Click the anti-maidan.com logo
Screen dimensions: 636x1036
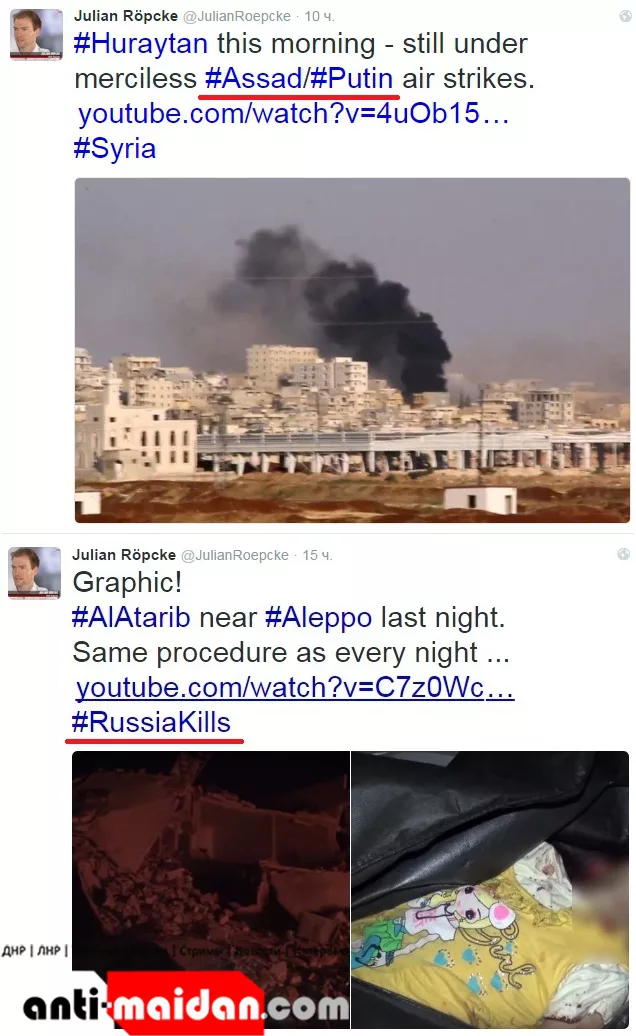click(185, 1004)
